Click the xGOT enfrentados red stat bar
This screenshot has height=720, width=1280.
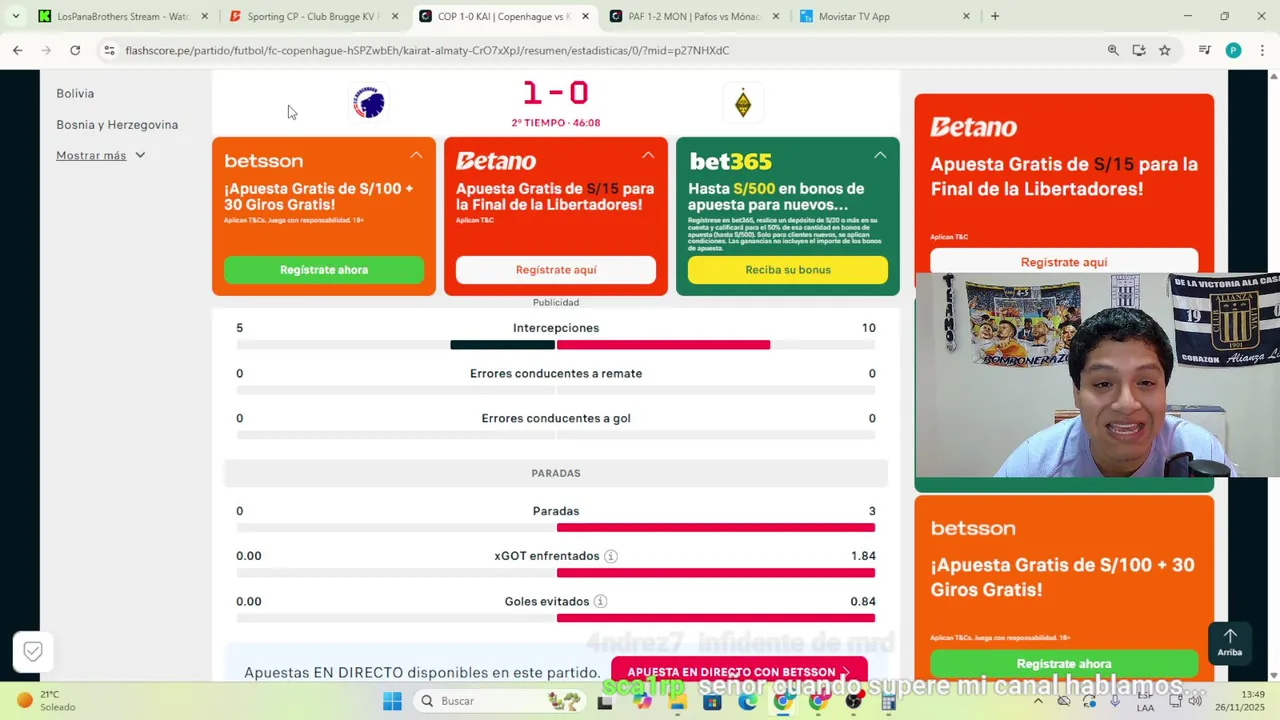coord(716,573)
